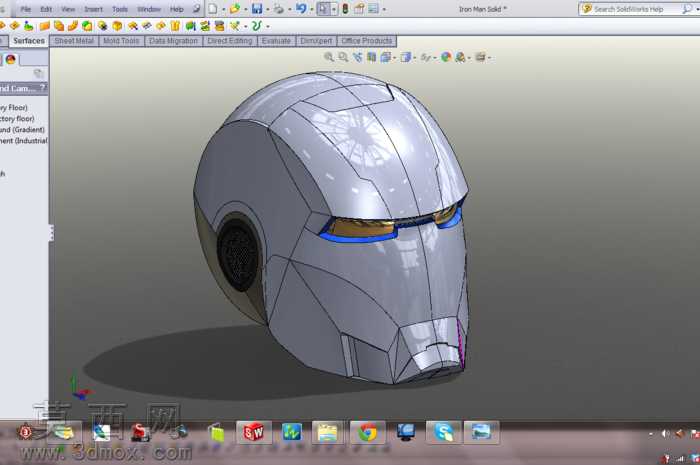This screenshot has width=700, height=465.
Task: Open the View menu
Action: point(68,9)
